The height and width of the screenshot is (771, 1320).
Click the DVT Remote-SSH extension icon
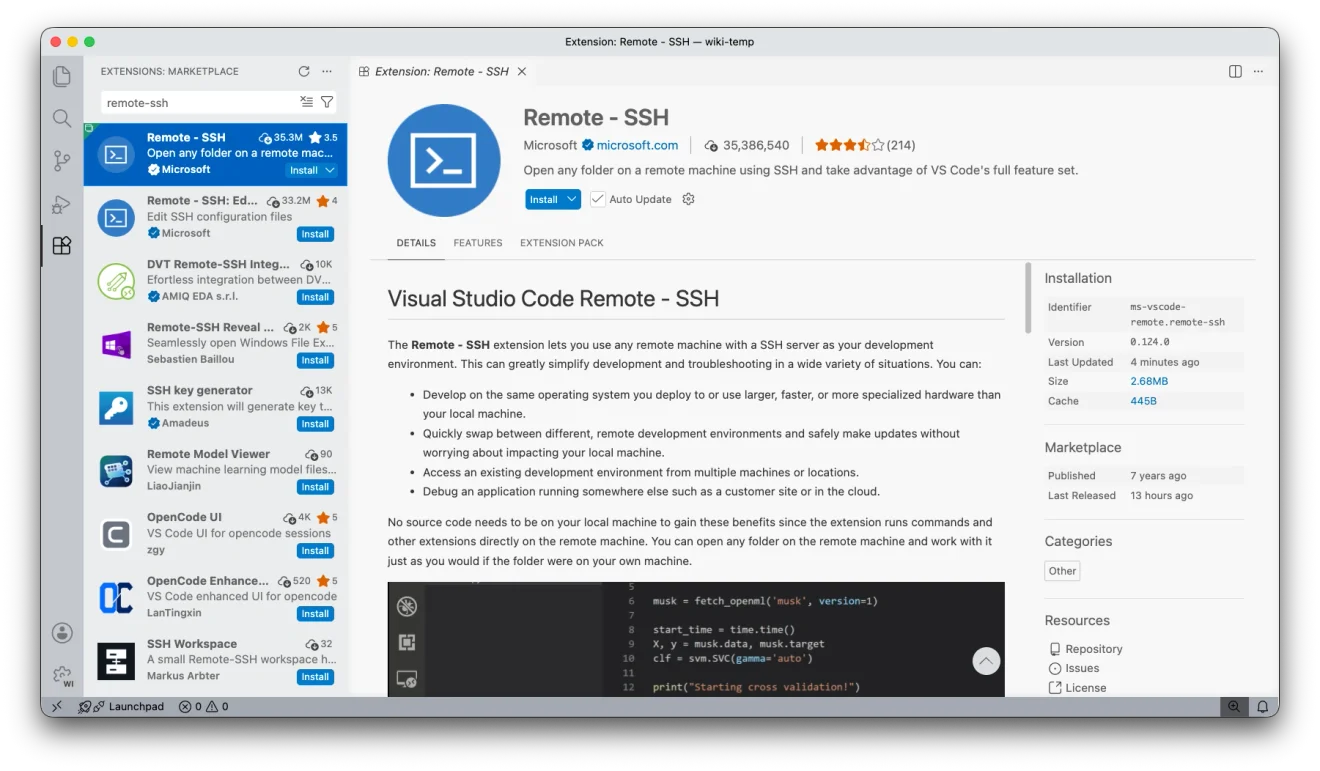(116, 280)
